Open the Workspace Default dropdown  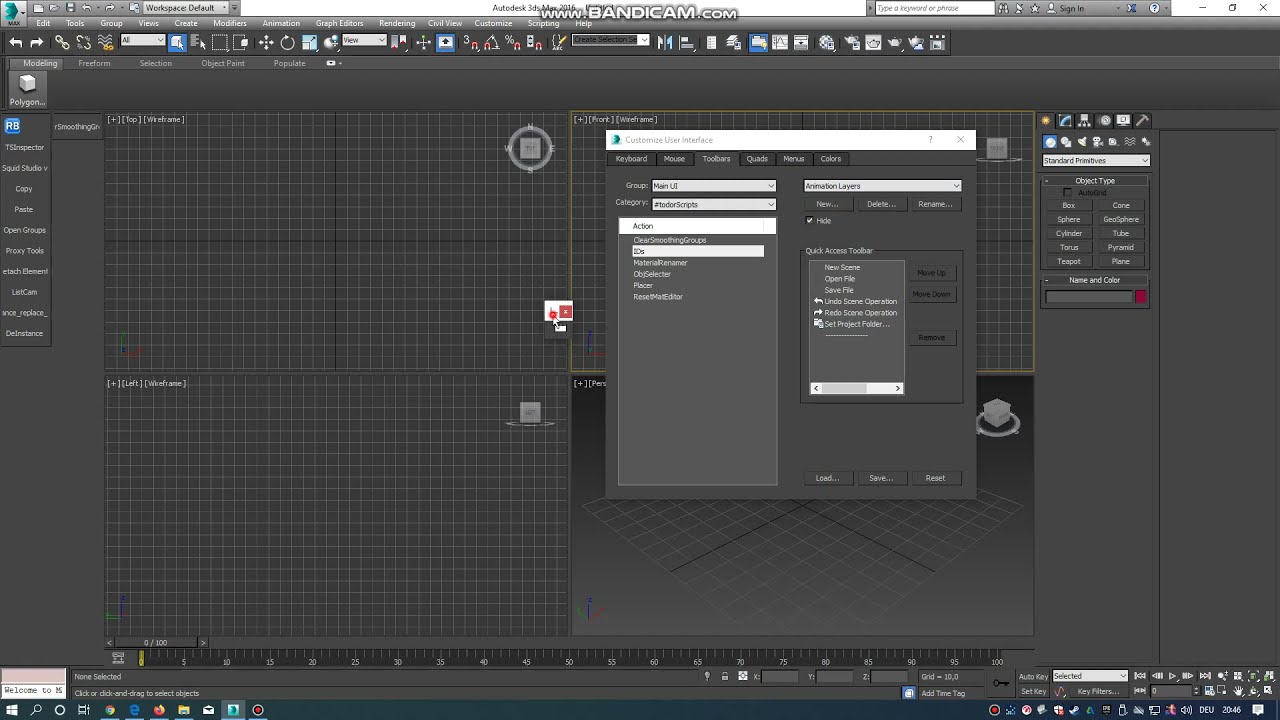[186, 8]
